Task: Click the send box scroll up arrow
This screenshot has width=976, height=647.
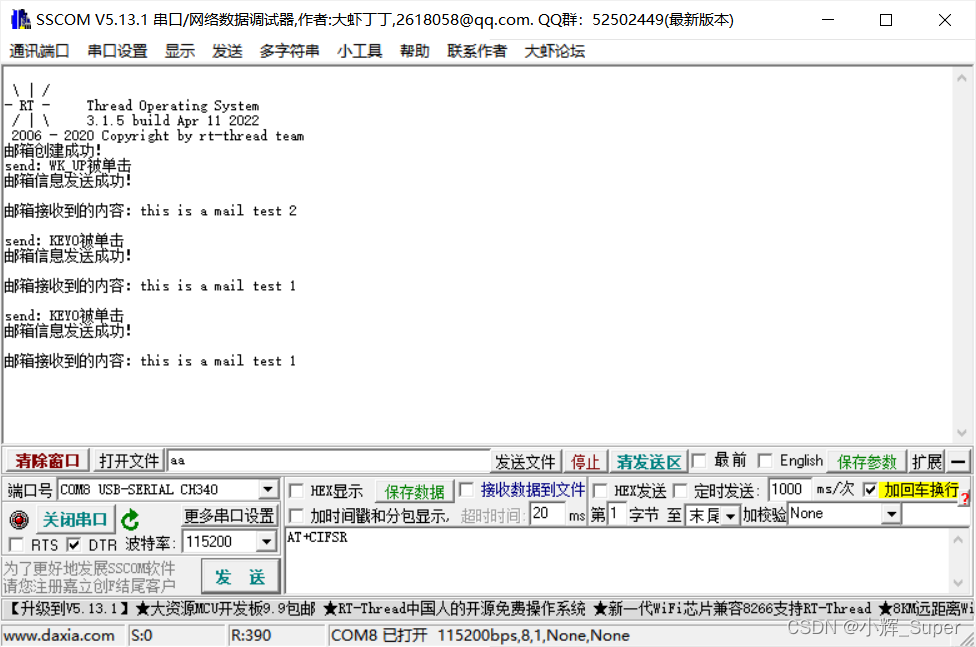Action: click(959, 540)
